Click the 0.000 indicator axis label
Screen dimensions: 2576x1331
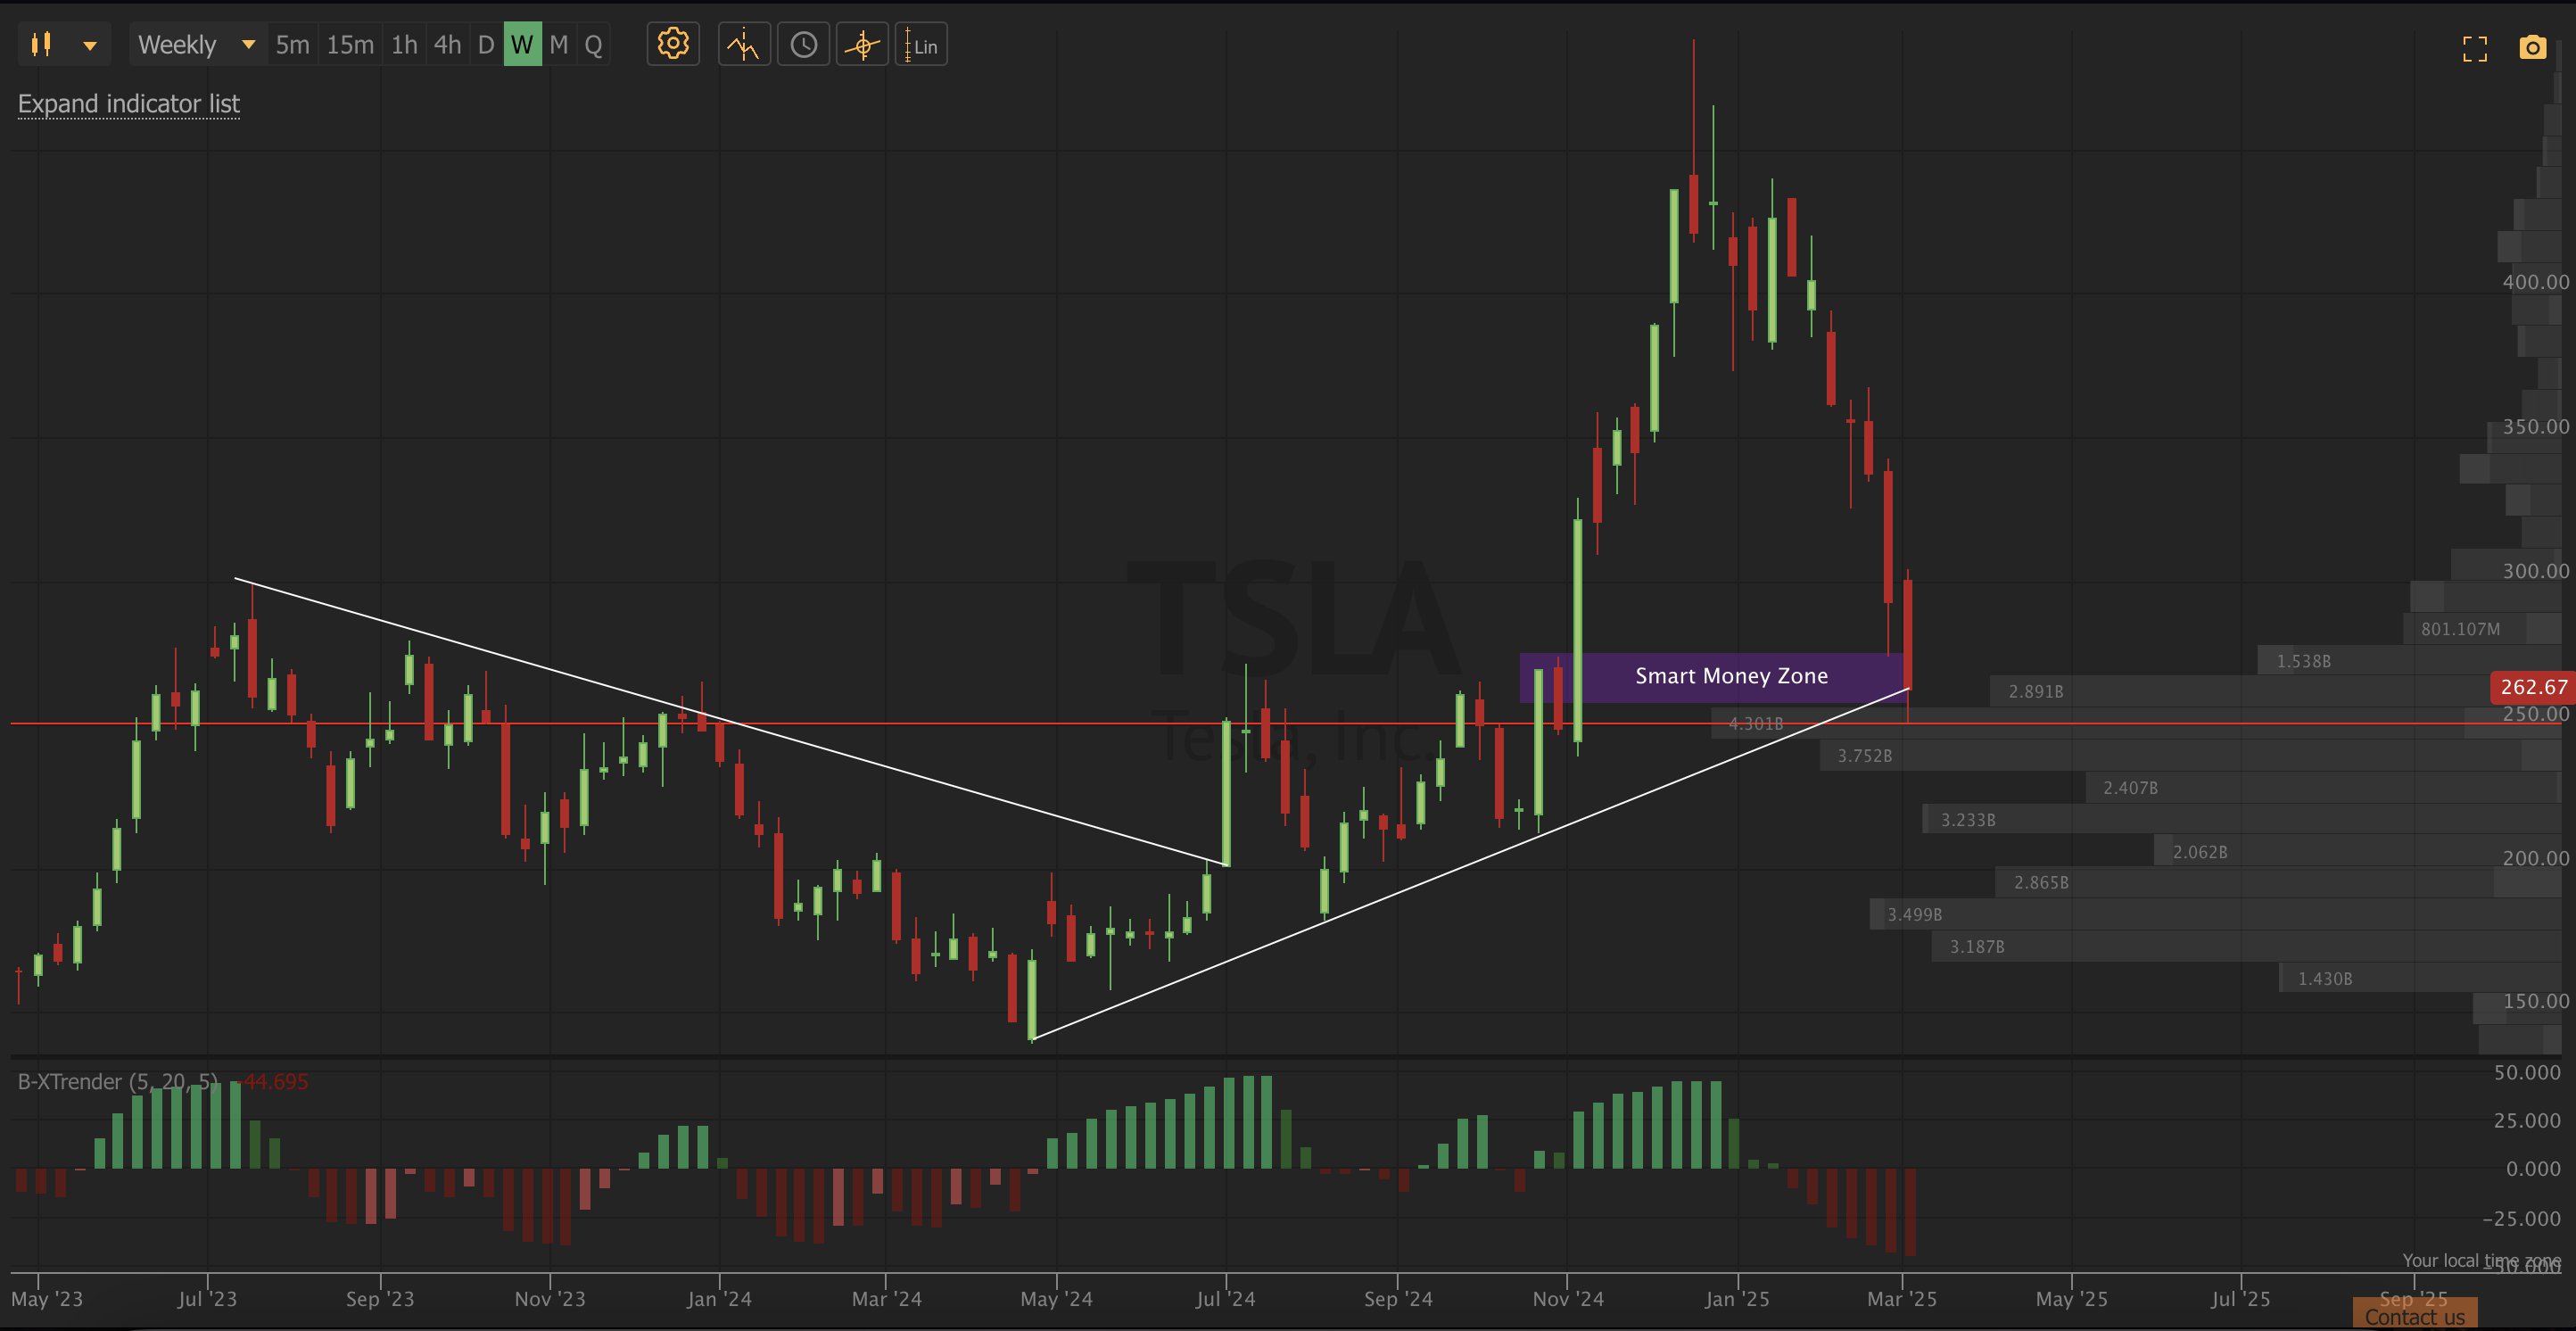pyautogui.click(x=2533, y=1169)
